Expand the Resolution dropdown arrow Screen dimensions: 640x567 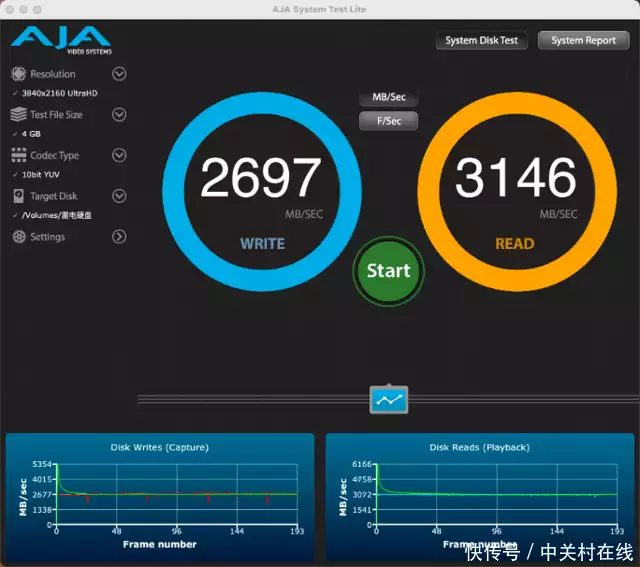[119, 74]
